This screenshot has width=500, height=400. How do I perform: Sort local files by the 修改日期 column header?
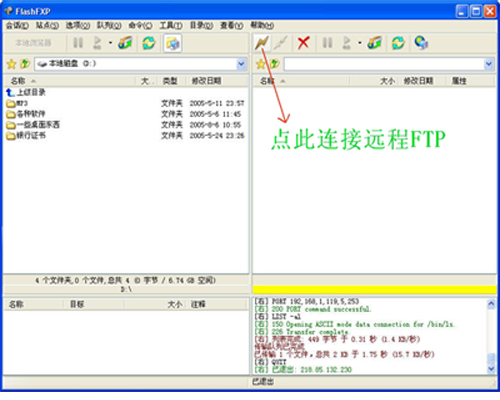pos(217,81)
